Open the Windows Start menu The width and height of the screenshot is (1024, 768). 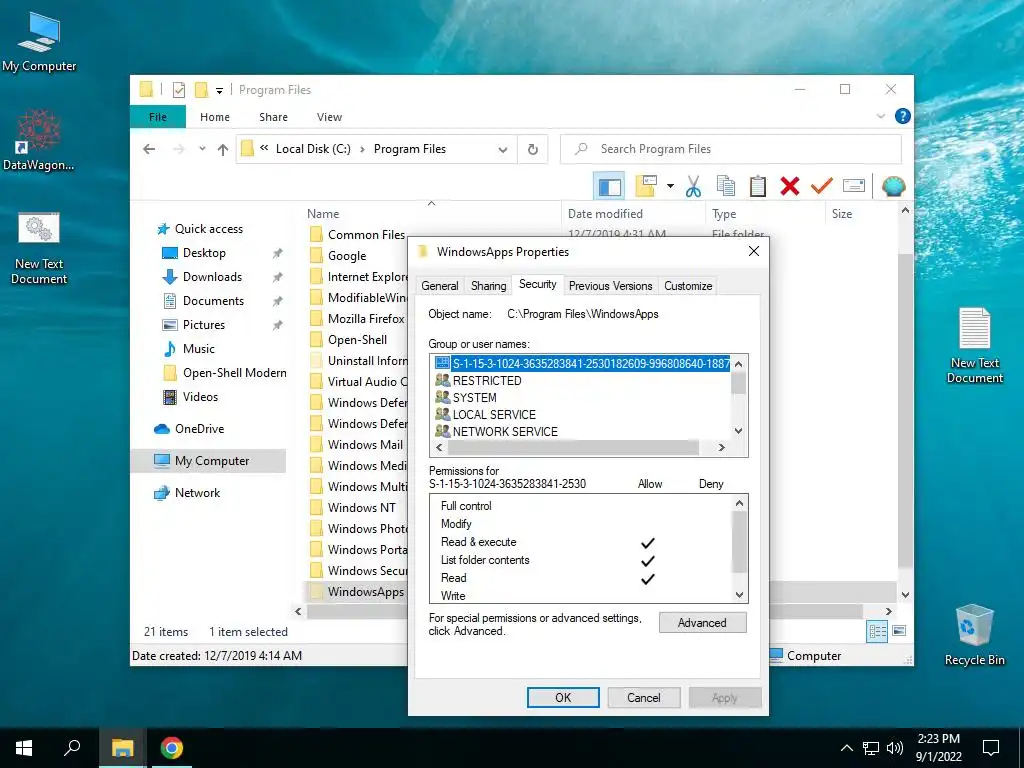click(24, 748)
